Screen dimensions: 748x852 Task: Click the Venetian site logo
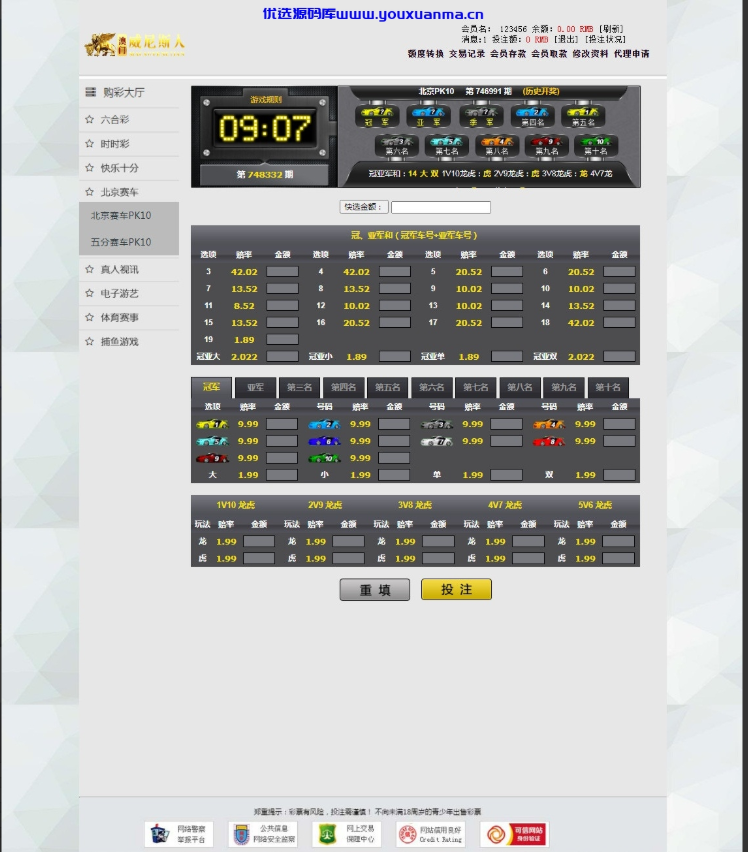135,44
